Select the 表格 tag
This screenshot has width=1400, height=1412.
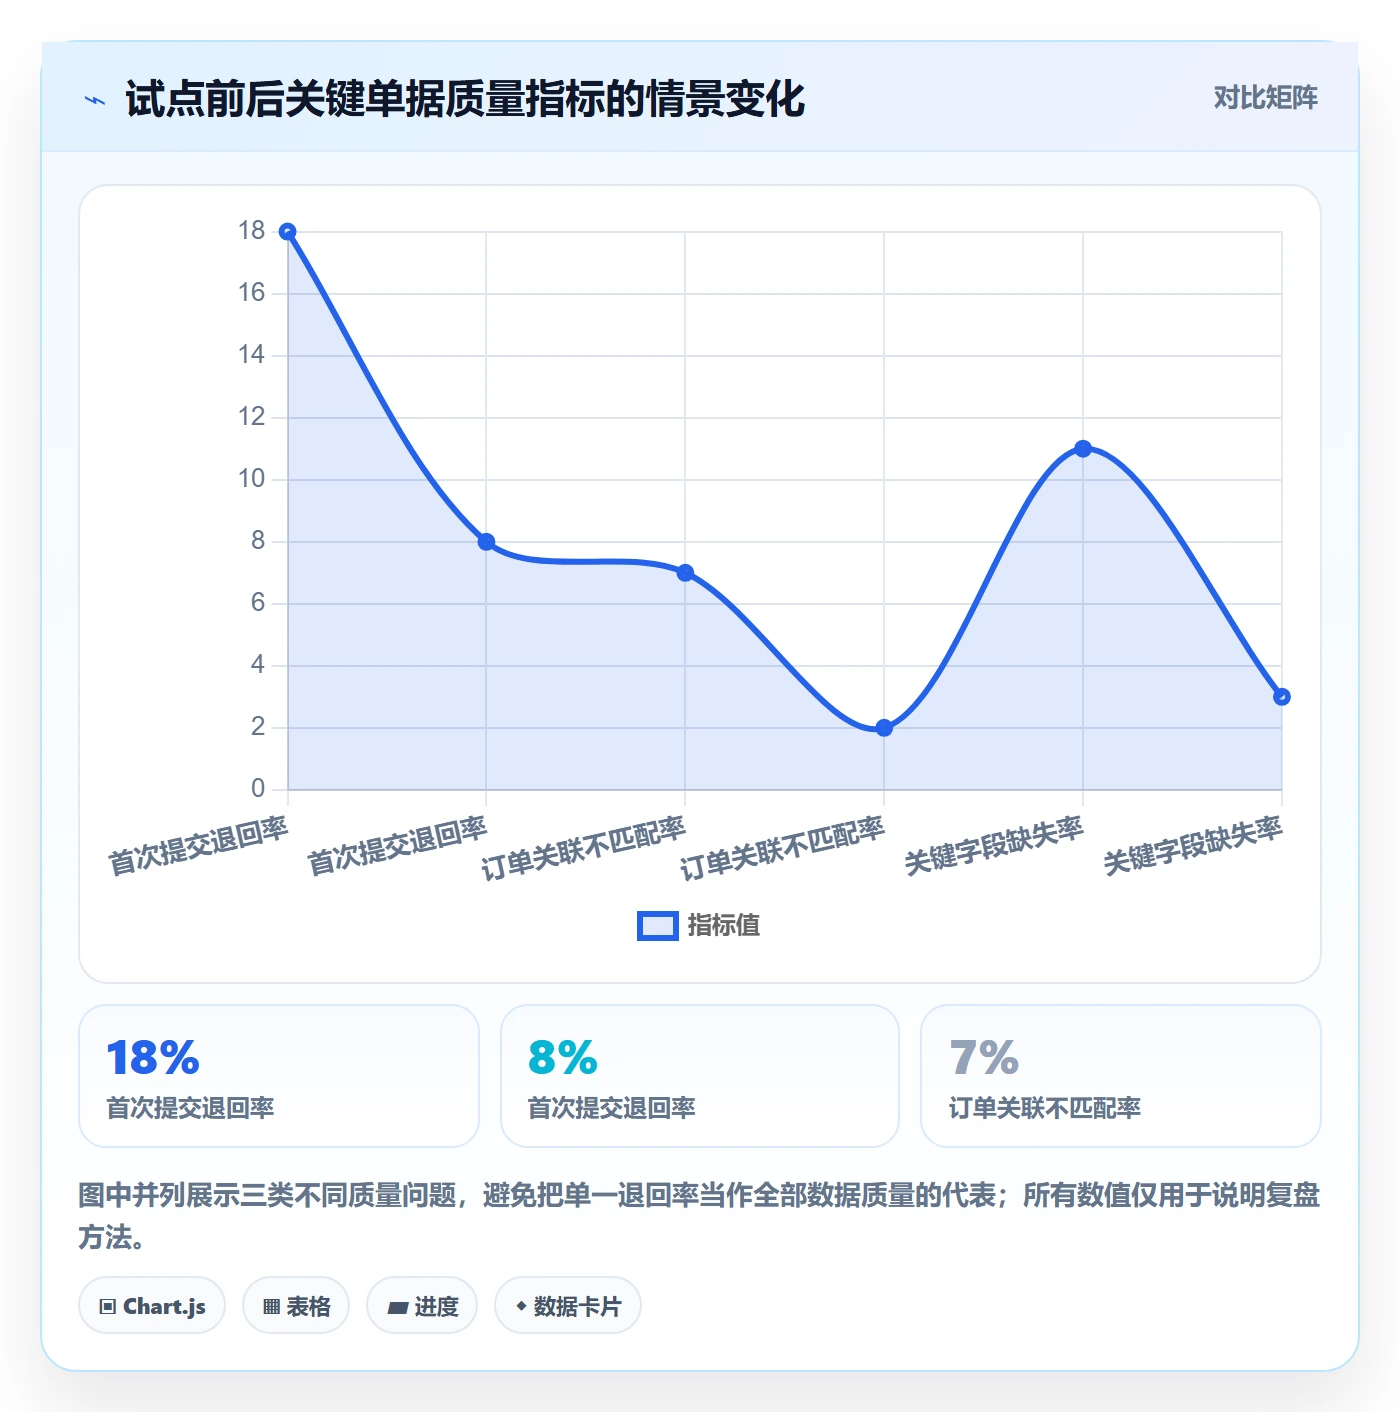point(296,1305)
